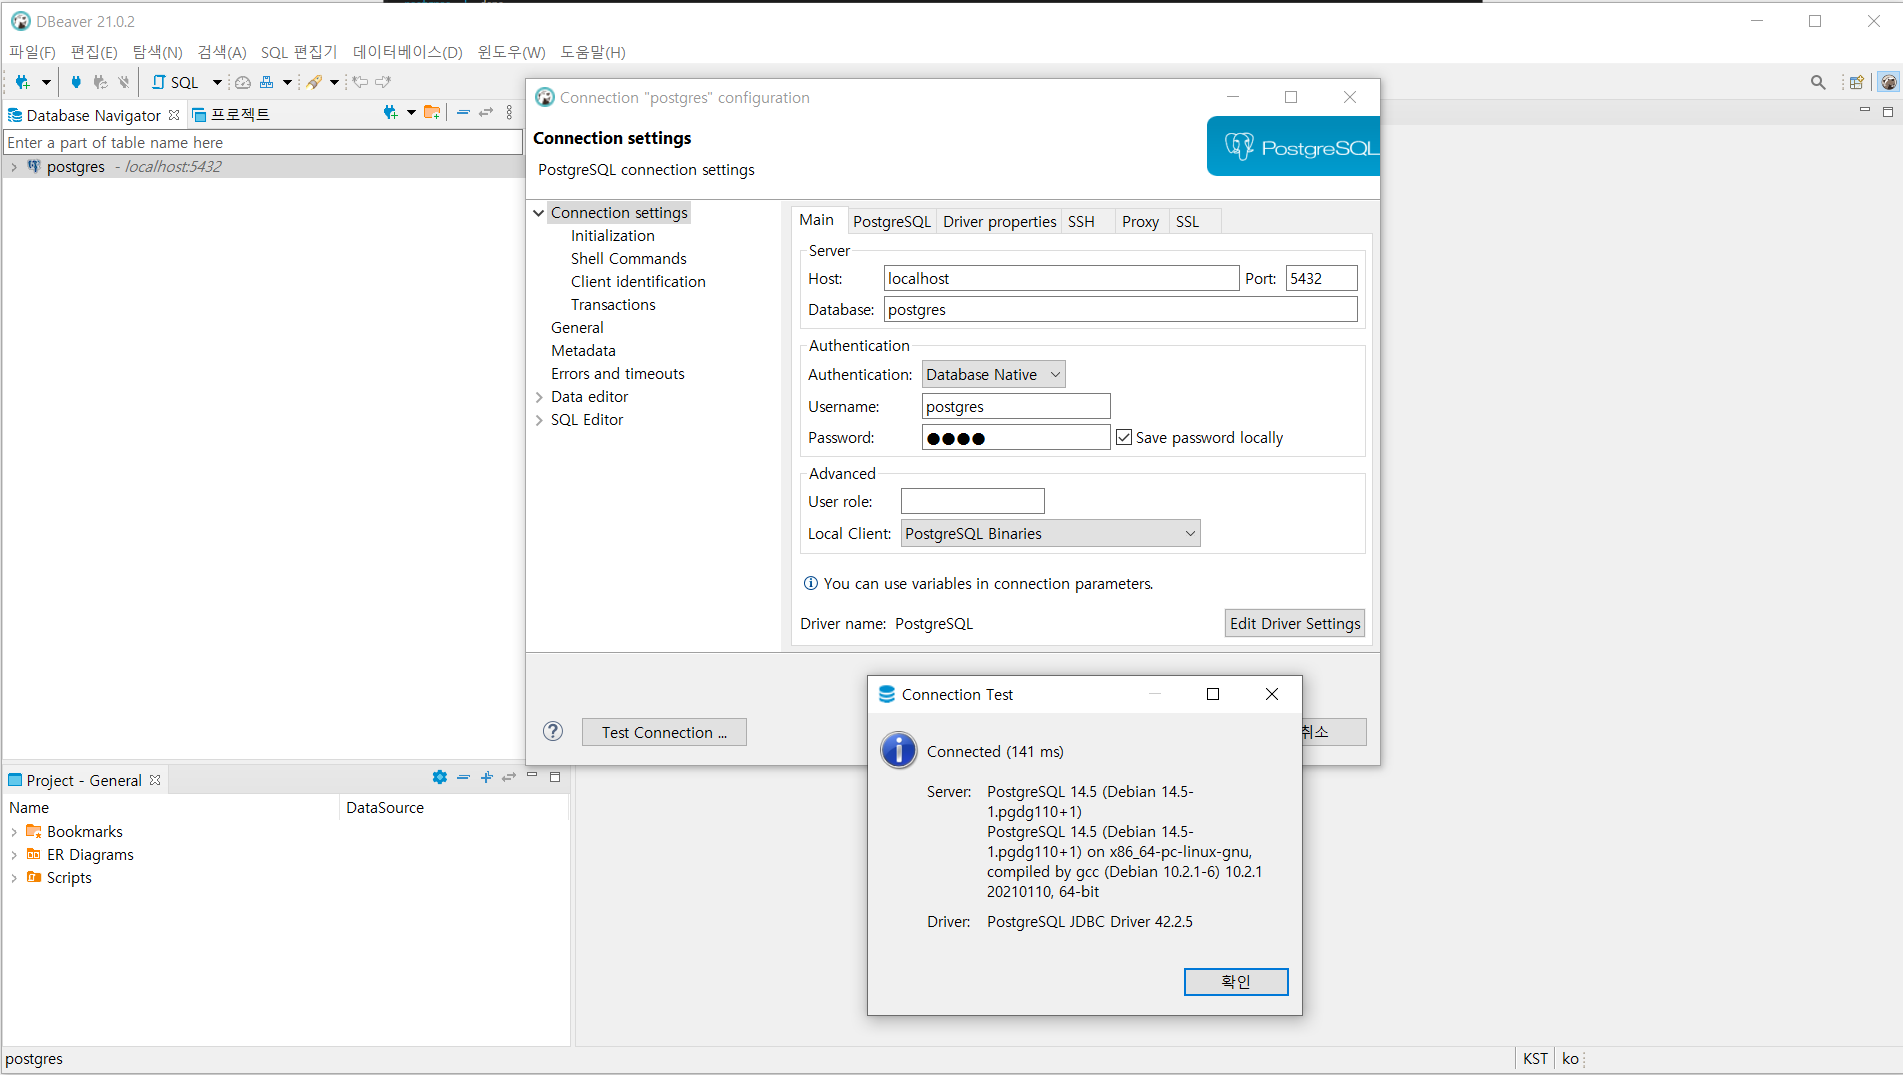1903x1075 pixels.
Task: Open SQL editor from toolbar
Action: (x=176, y=82)
